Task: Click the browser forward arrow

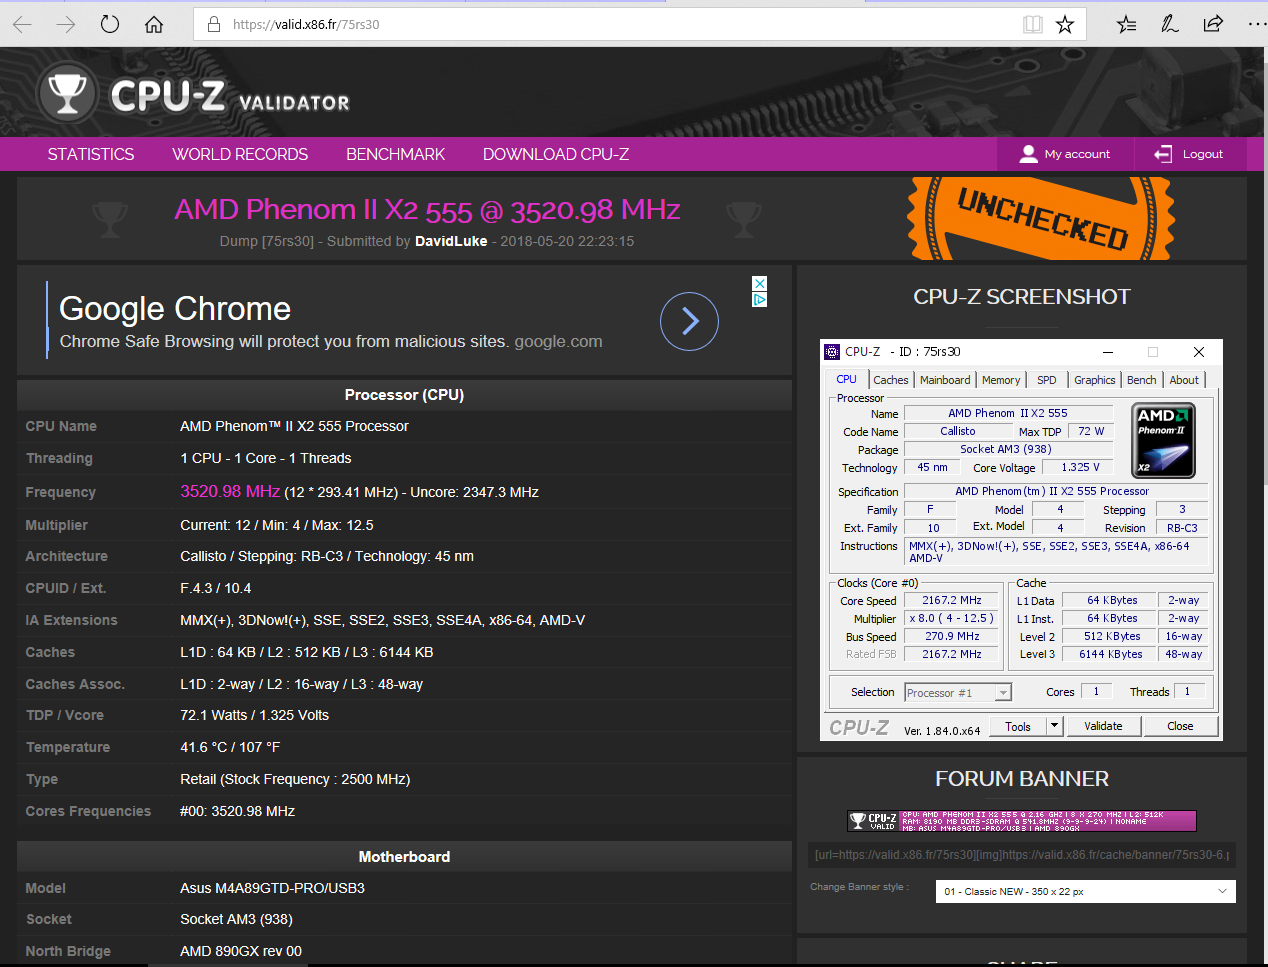Action: (66, 24)
